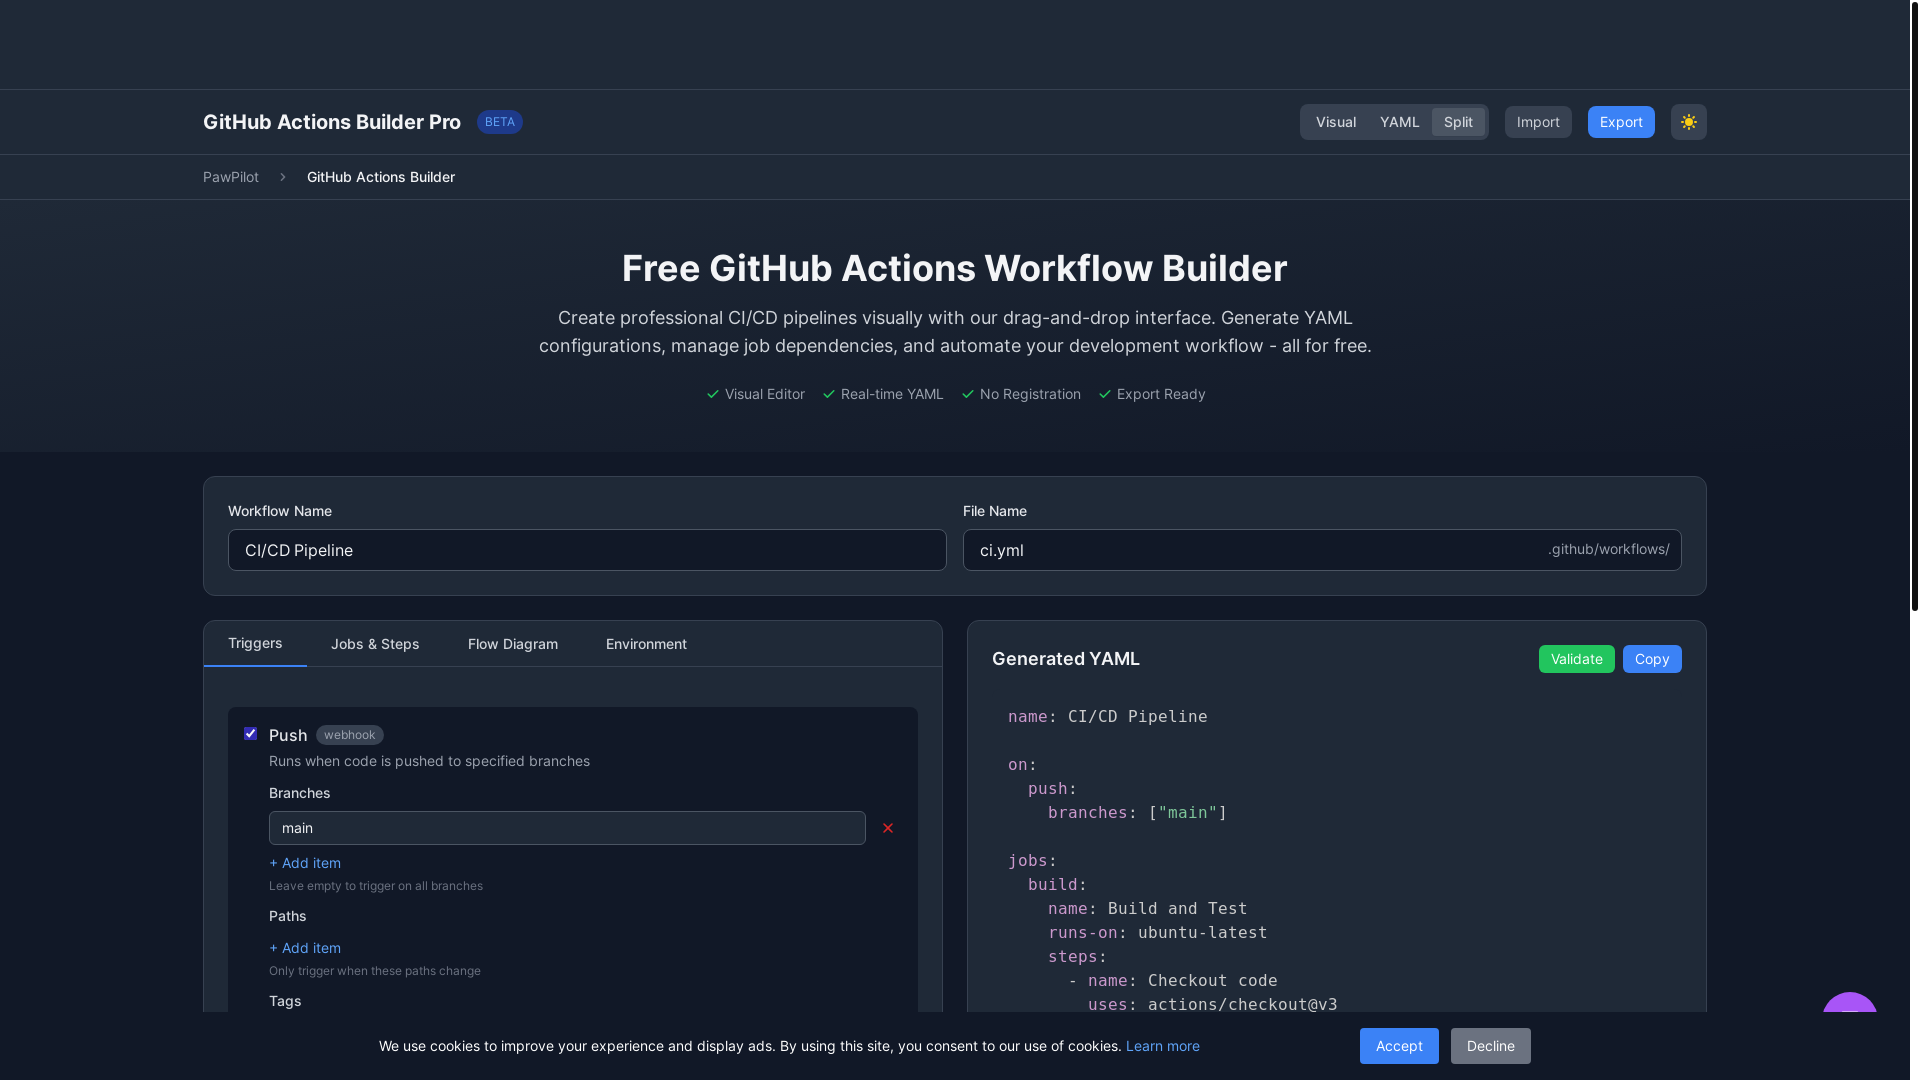This screenshot has width=1920, height=1080.
Task: Click the Generated YAML heading
Action: coord(1066,659)
